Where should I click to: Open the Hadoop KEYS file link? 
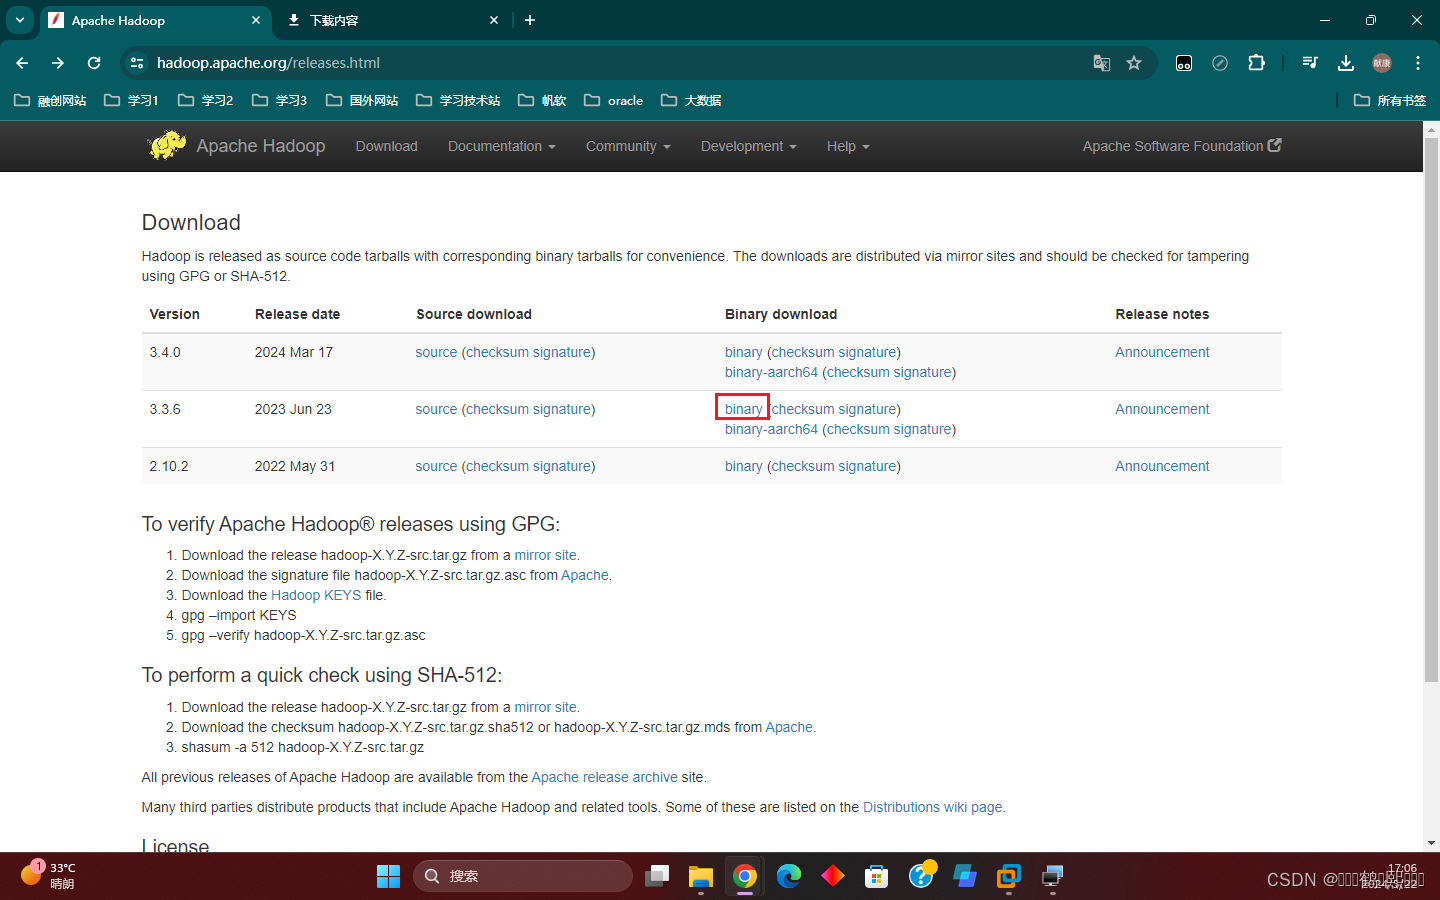point(316,595)
